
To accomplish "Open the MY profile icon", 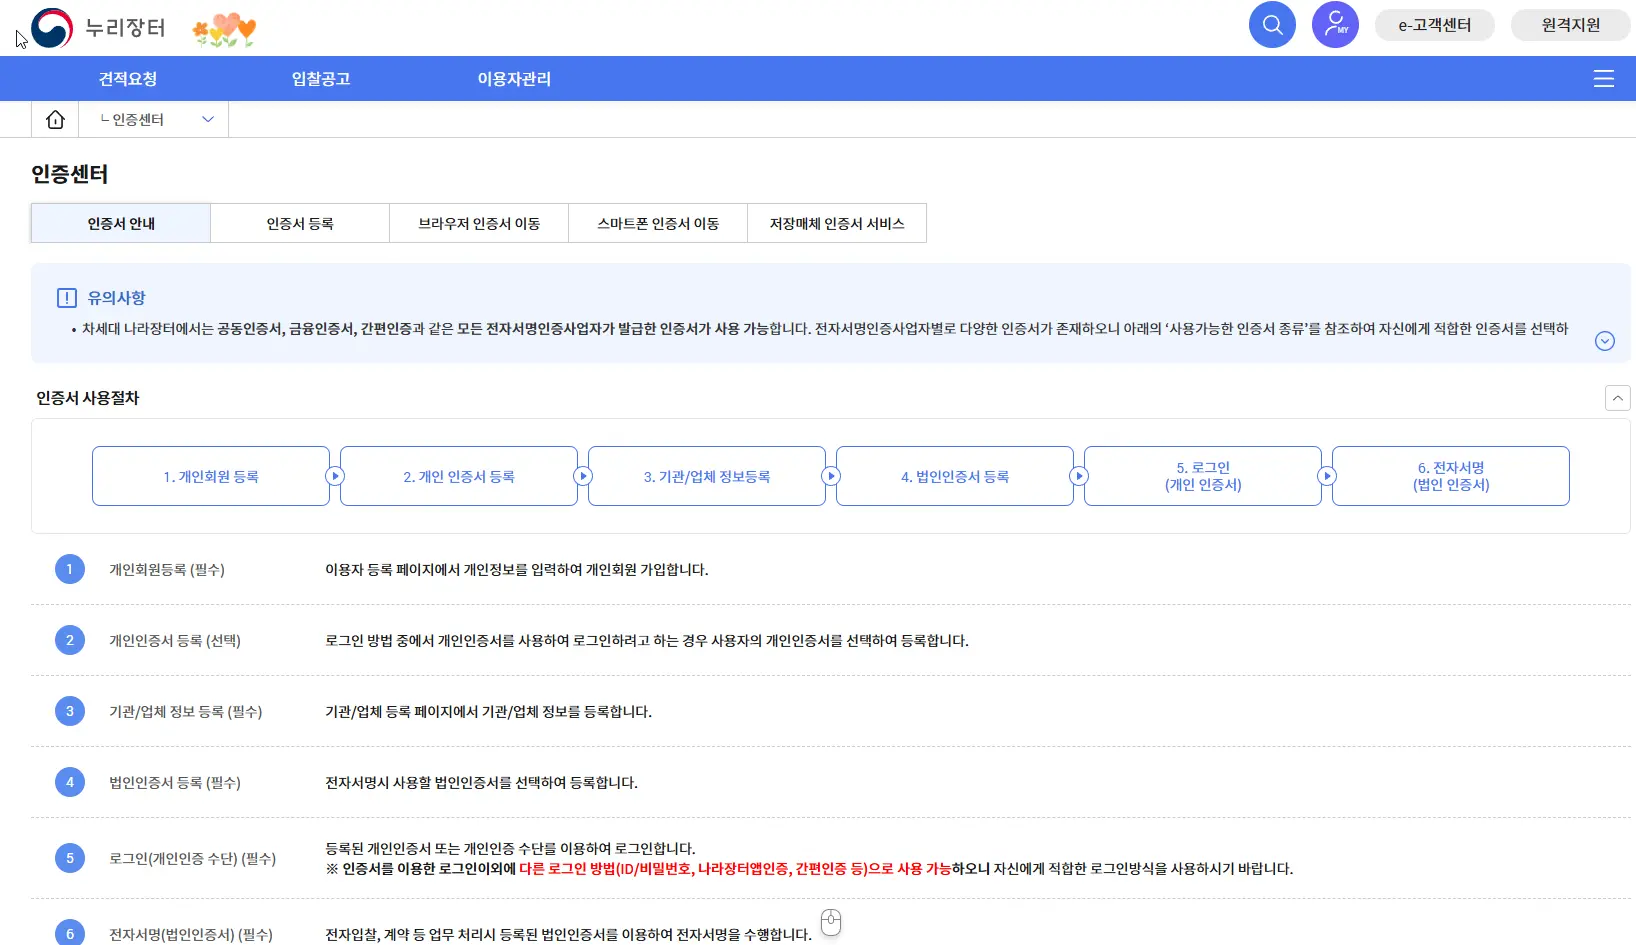I will (x=1335, y=24).
